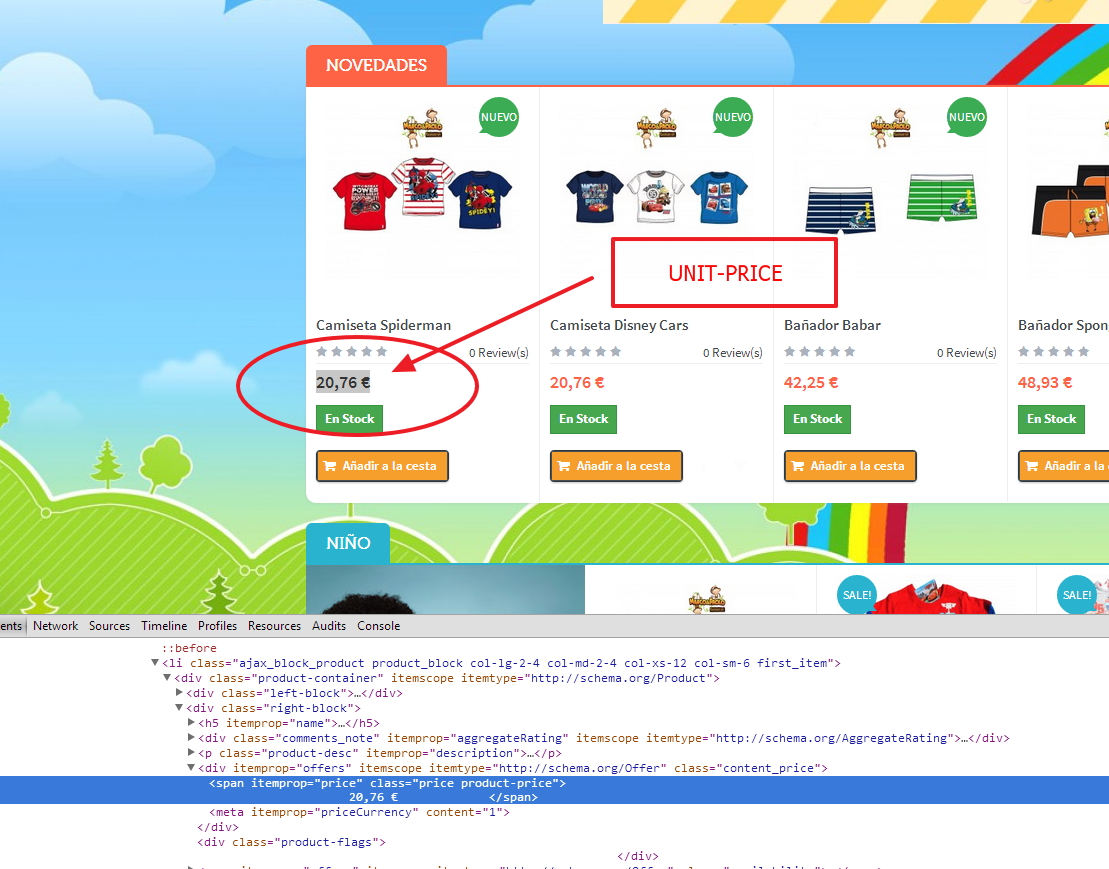Click the 20,76 € price of Camiseta Disney Cars
The image size is (1109, 869).
click(577, 383)
